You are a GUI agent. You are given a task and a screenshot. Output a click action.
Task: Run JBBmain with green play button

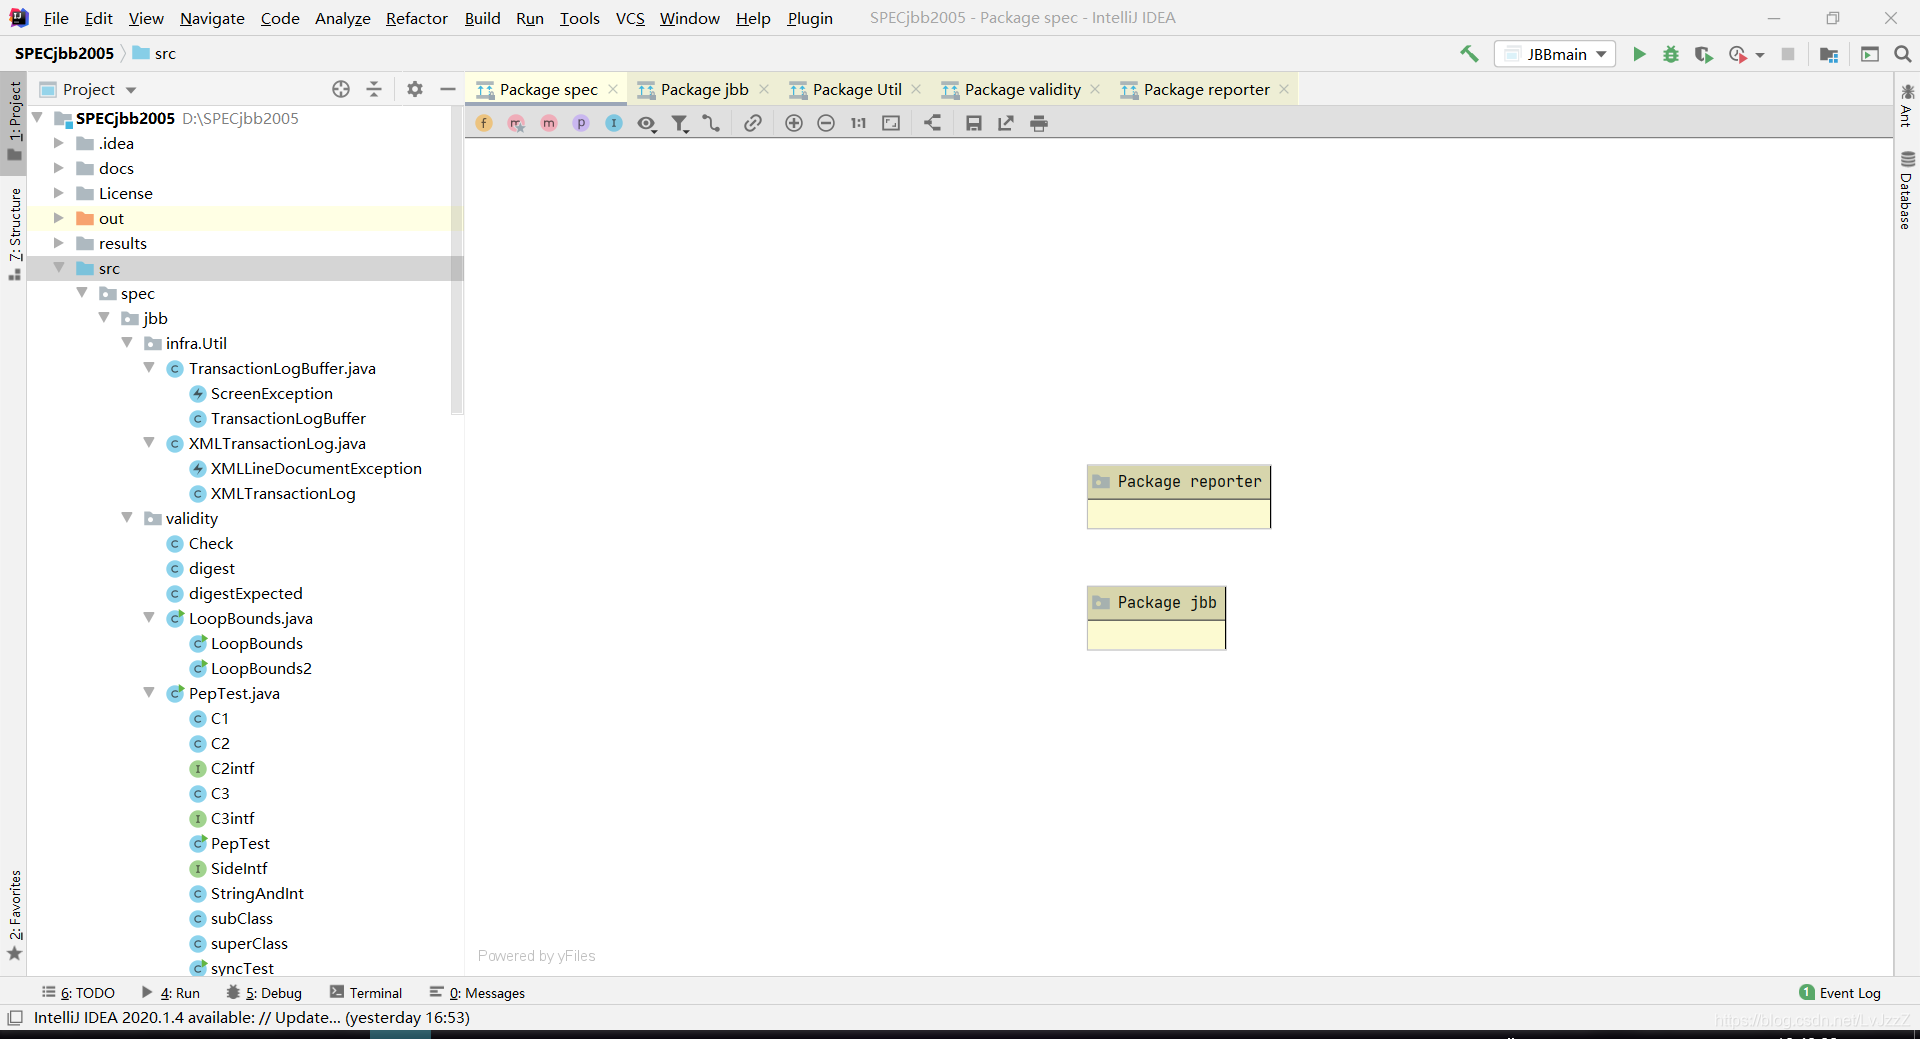pos(1639,54)
